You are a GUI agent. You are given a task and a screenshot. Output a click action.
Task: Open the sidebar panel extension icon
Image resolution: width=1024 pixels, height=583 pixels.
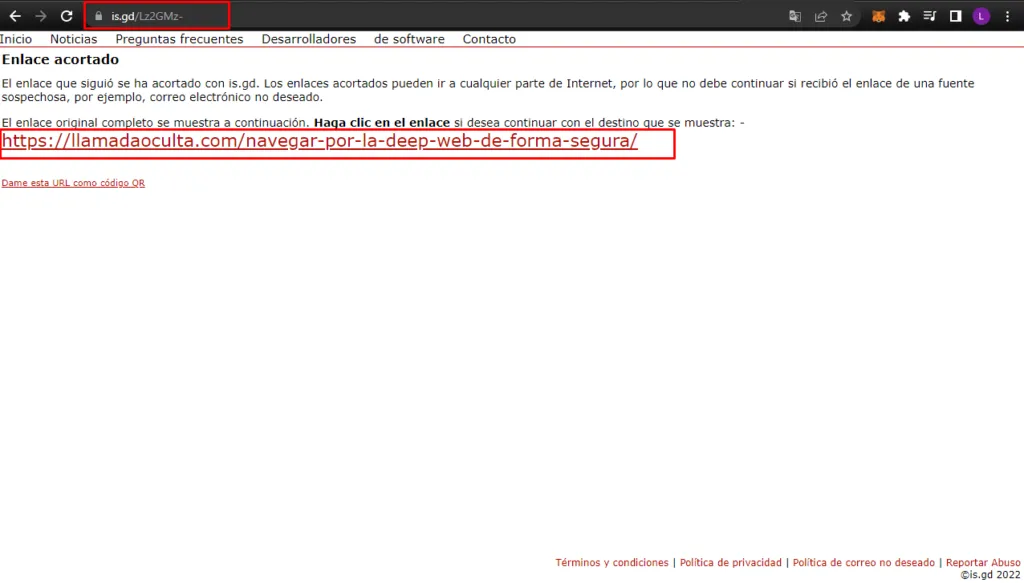click(957, 15)
